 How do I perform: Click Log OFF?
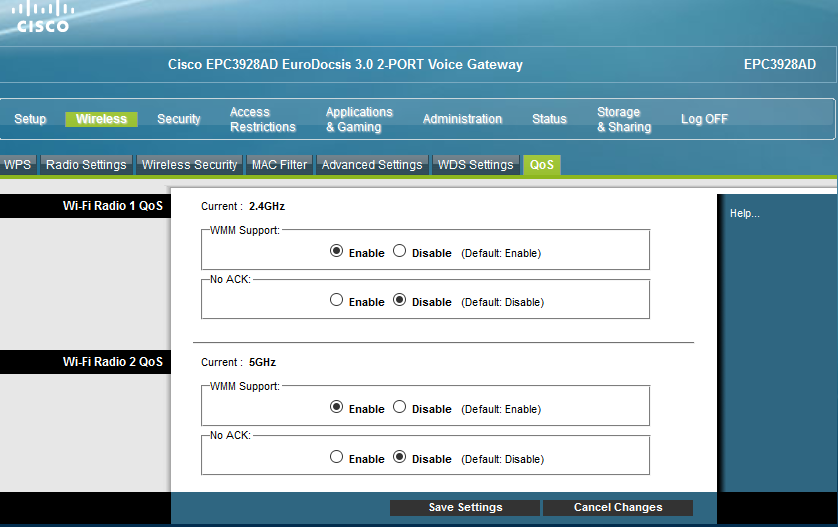pos(704,119)
